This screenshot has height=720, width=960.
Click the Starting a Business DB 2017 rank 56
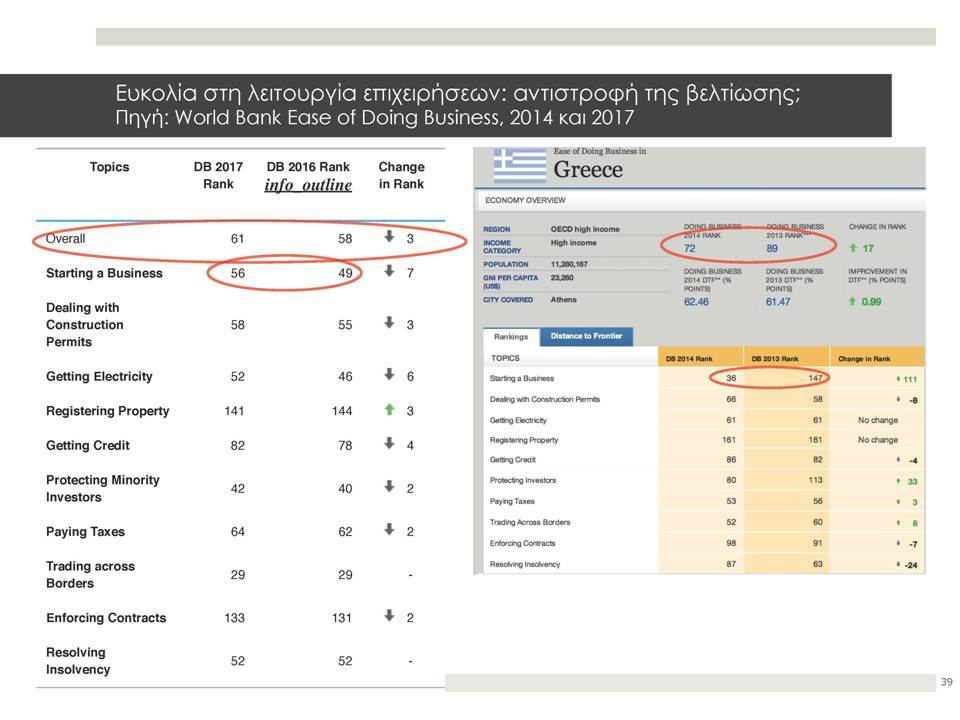click(238, 273)
